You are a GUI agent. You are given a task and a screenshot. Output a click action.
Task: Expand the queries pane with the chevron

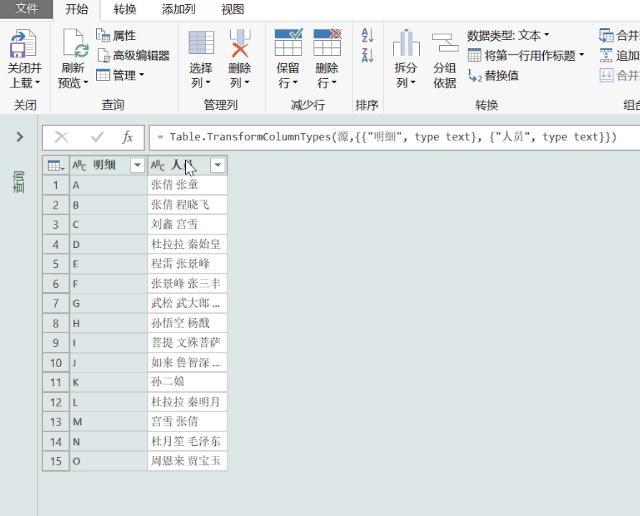tap(19, 137)
